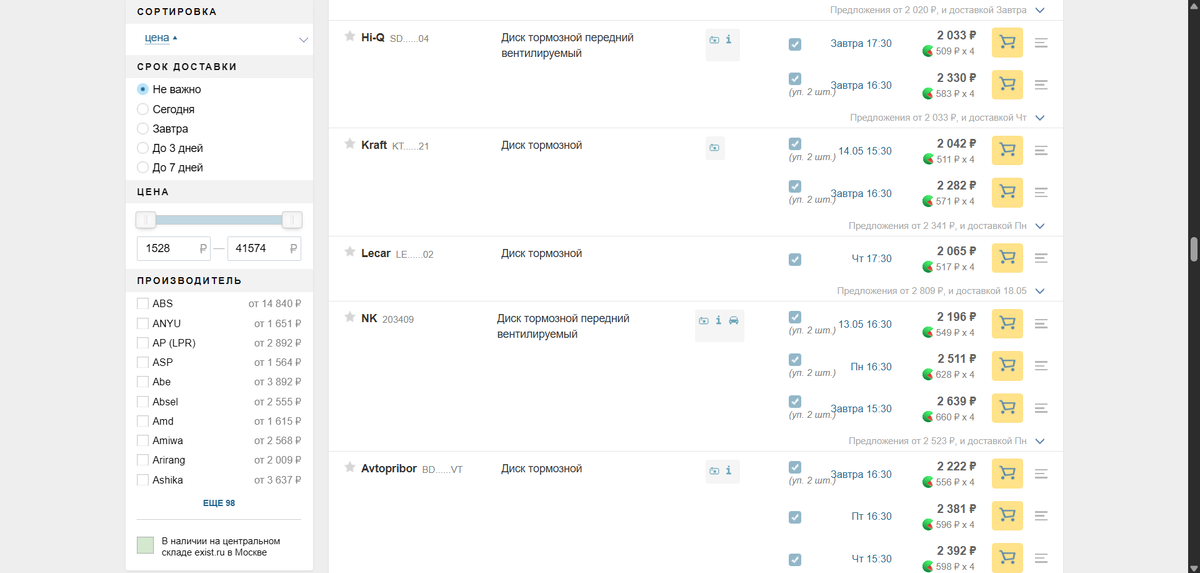Open the photo icon for NK disc
The height and width of the screenshot is (573, 1200).
coord(704,321)
